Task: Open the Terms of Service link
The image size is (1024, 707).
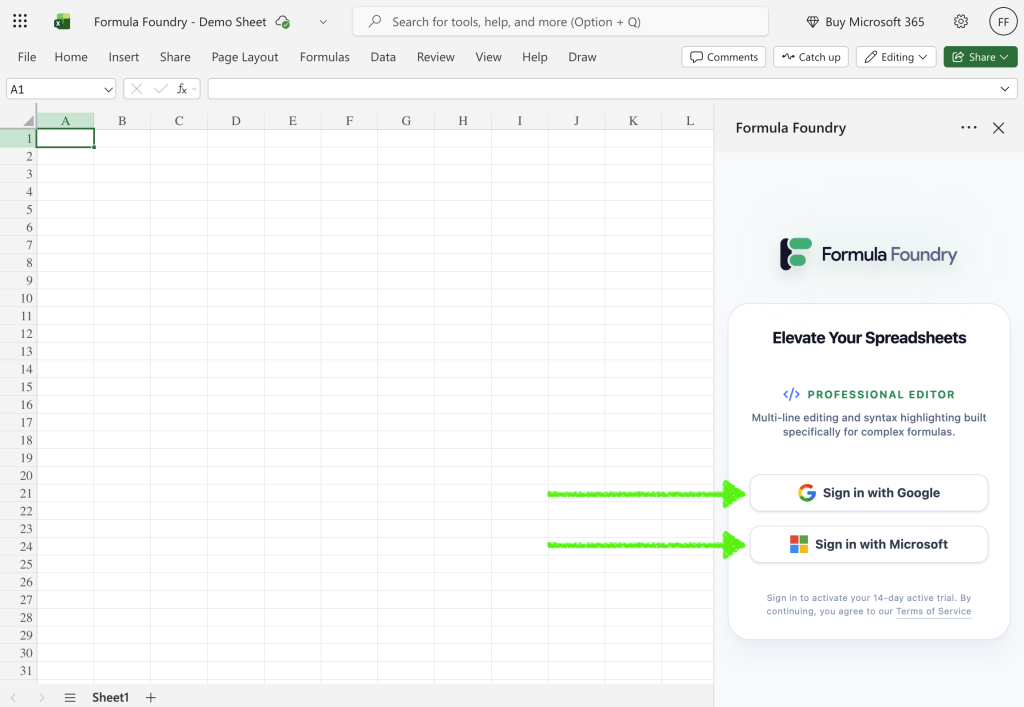Action: [933, 611]
